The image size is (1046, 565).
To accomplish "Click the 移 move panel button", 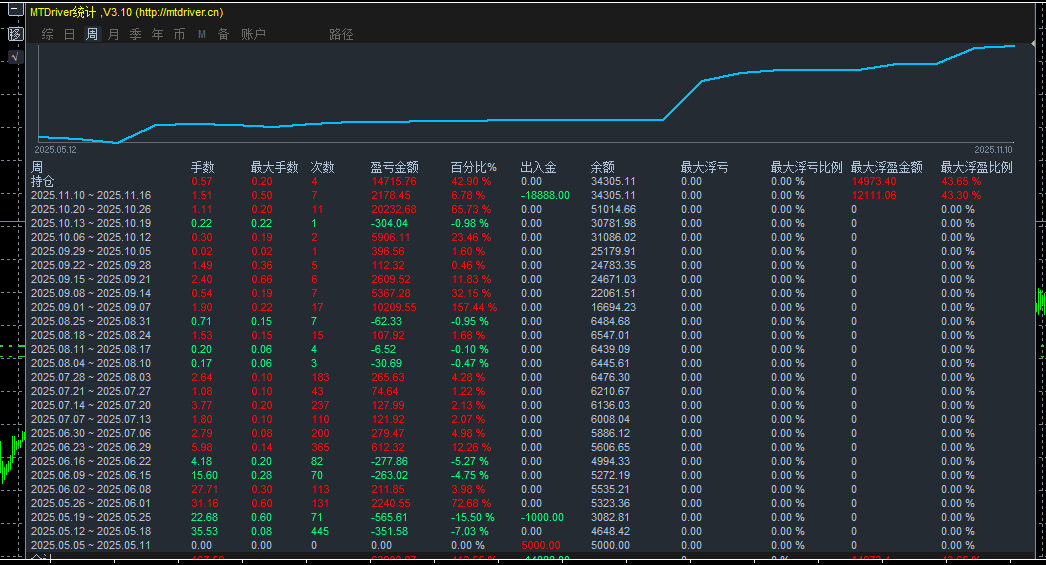I will click(x=15, y=34).
